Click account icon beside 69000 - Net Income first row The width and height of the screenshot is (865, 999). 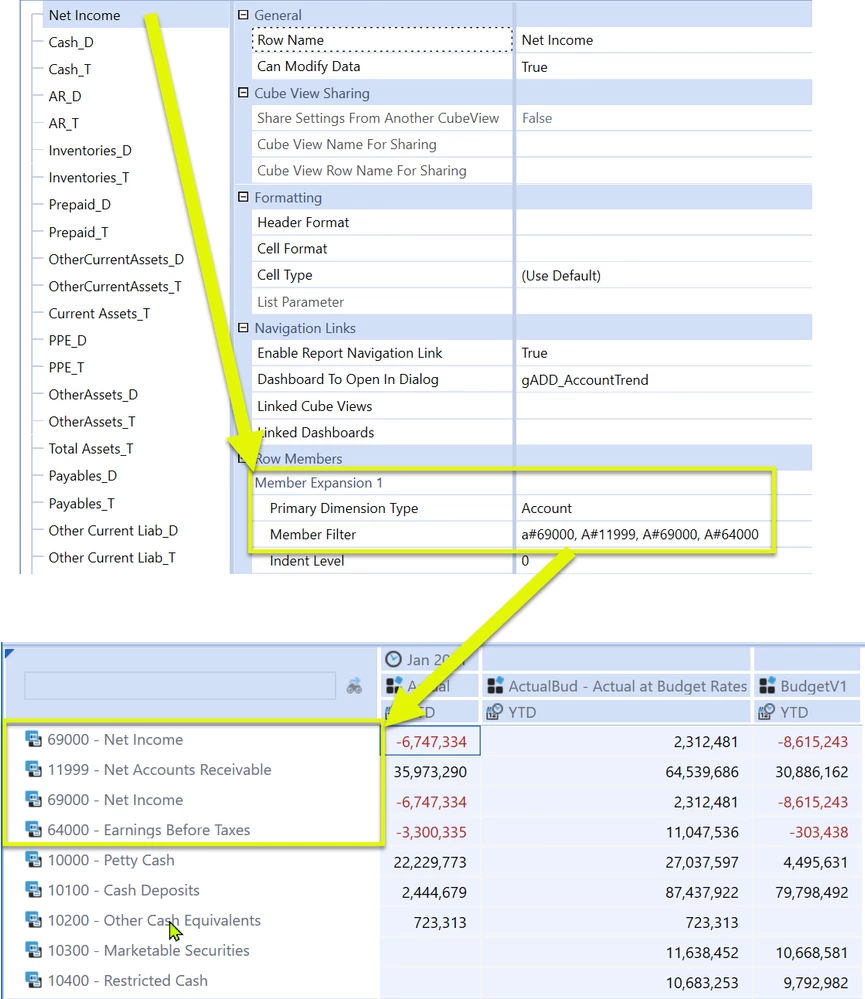point(33,739)
